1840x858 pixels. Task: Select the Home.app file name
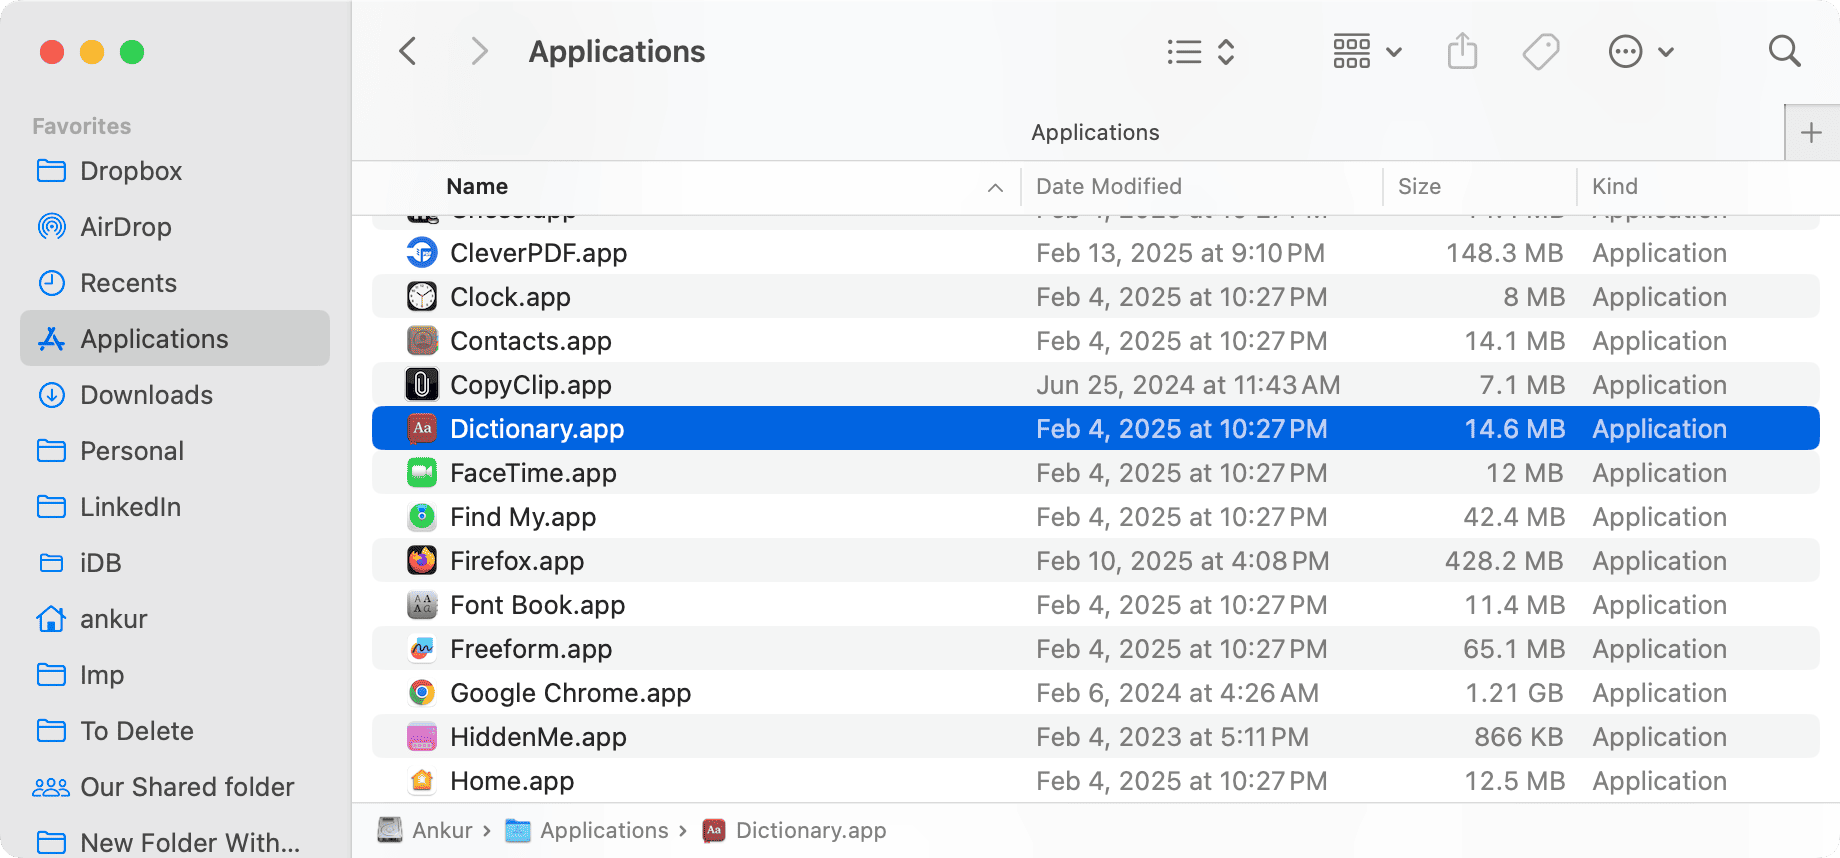pos(512,781)
